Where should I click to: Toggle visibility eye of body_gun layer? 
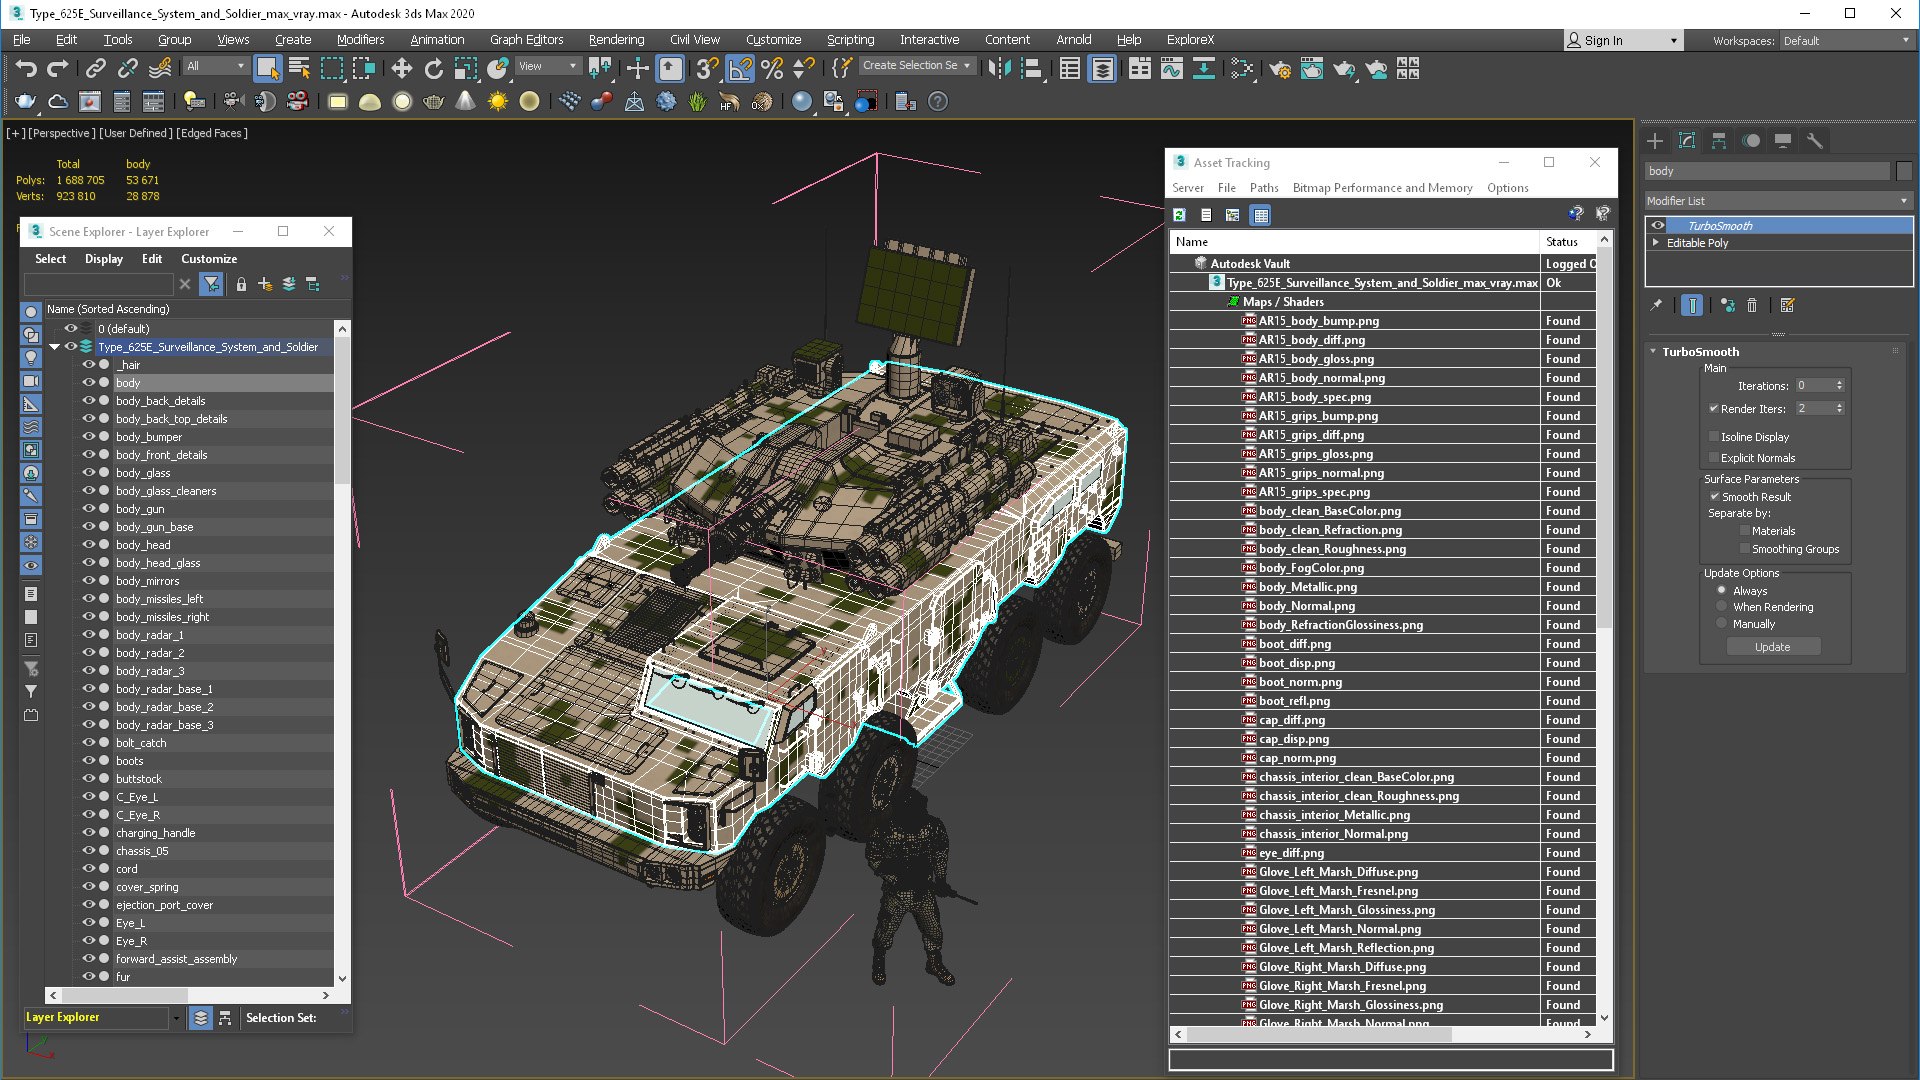click(88, 509)
